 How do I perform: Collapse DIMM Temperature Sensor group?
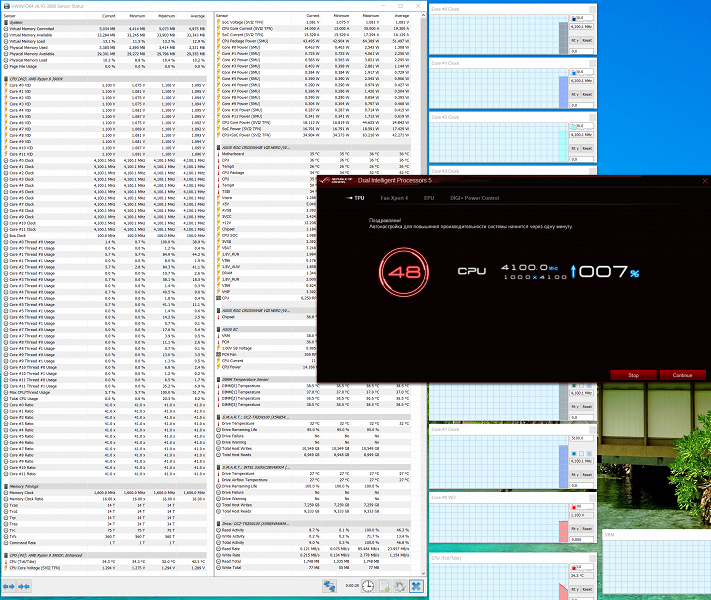pyautogui.click(x=314, y=379)
